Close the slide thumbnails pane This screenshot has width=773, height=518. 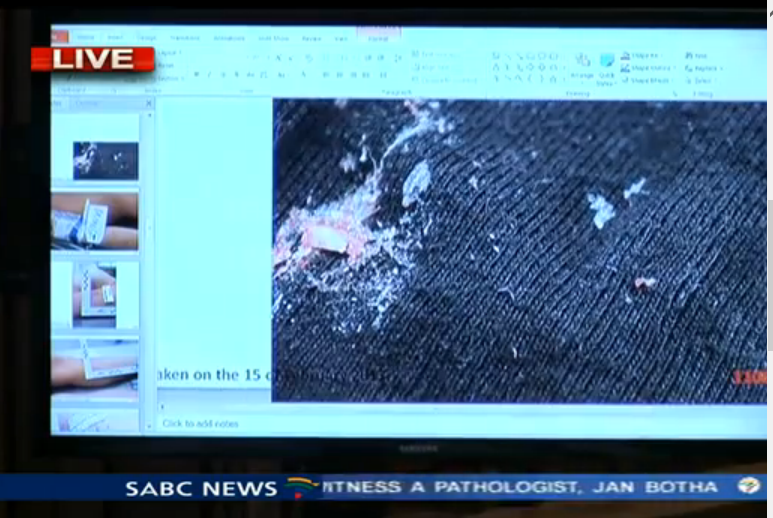[149, 103]
